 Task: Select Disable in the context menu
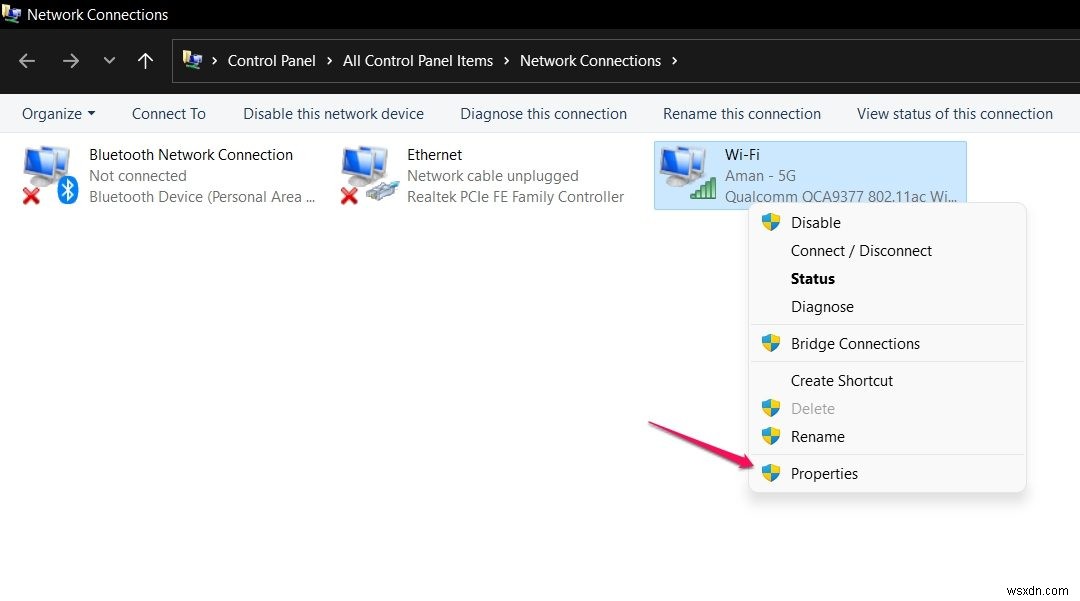click(815, 223)
